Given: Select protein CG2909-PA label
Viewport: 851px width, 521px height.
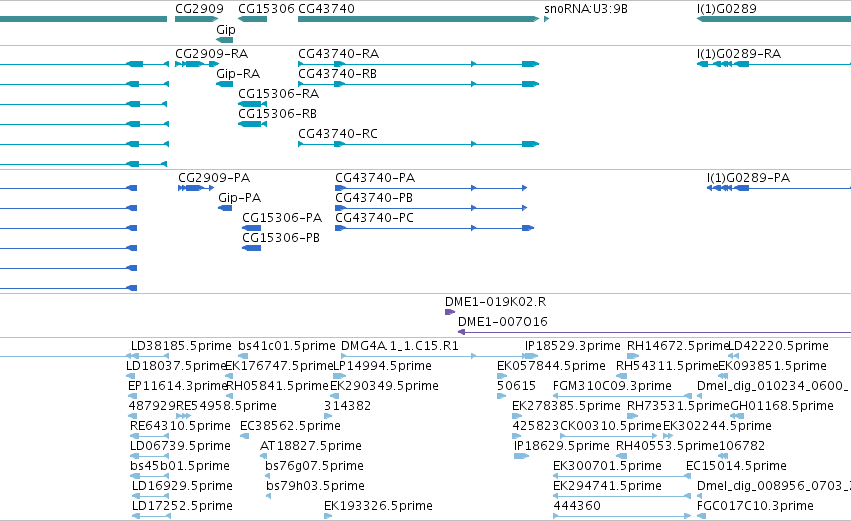Looking at the screenshot, I should pyautogui.click(x=214, y=178).
